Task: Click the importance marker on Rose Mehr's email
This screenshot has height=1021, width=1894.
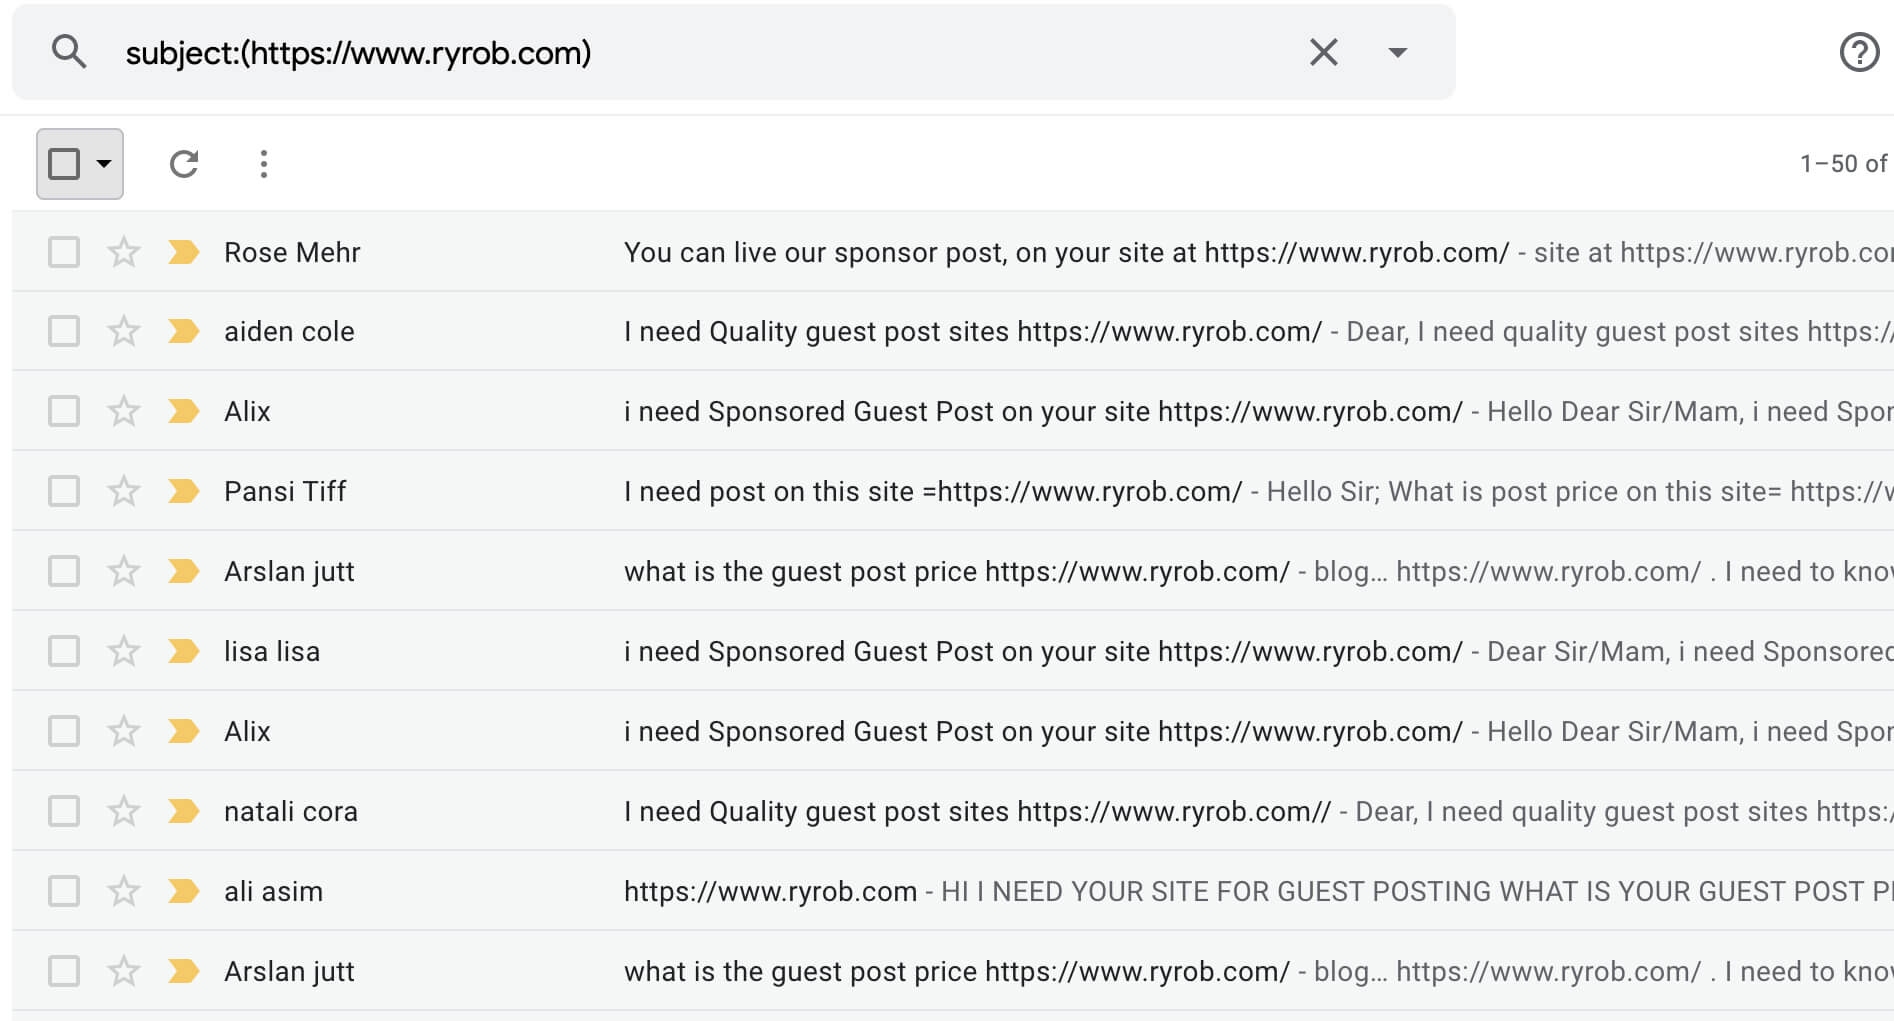Action: click(x=183, y=251)
